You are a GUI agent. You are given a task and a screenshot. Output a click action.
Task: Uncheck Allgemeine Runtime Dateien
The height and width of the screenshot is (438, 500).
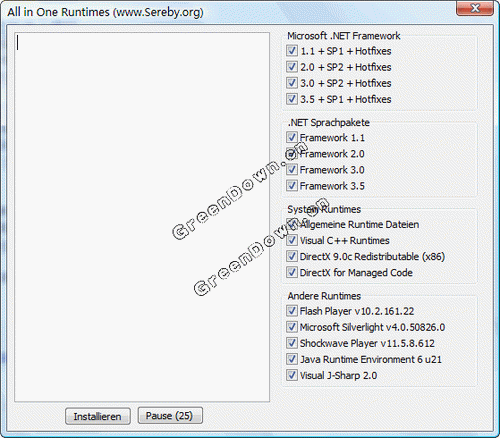(292, 224)
